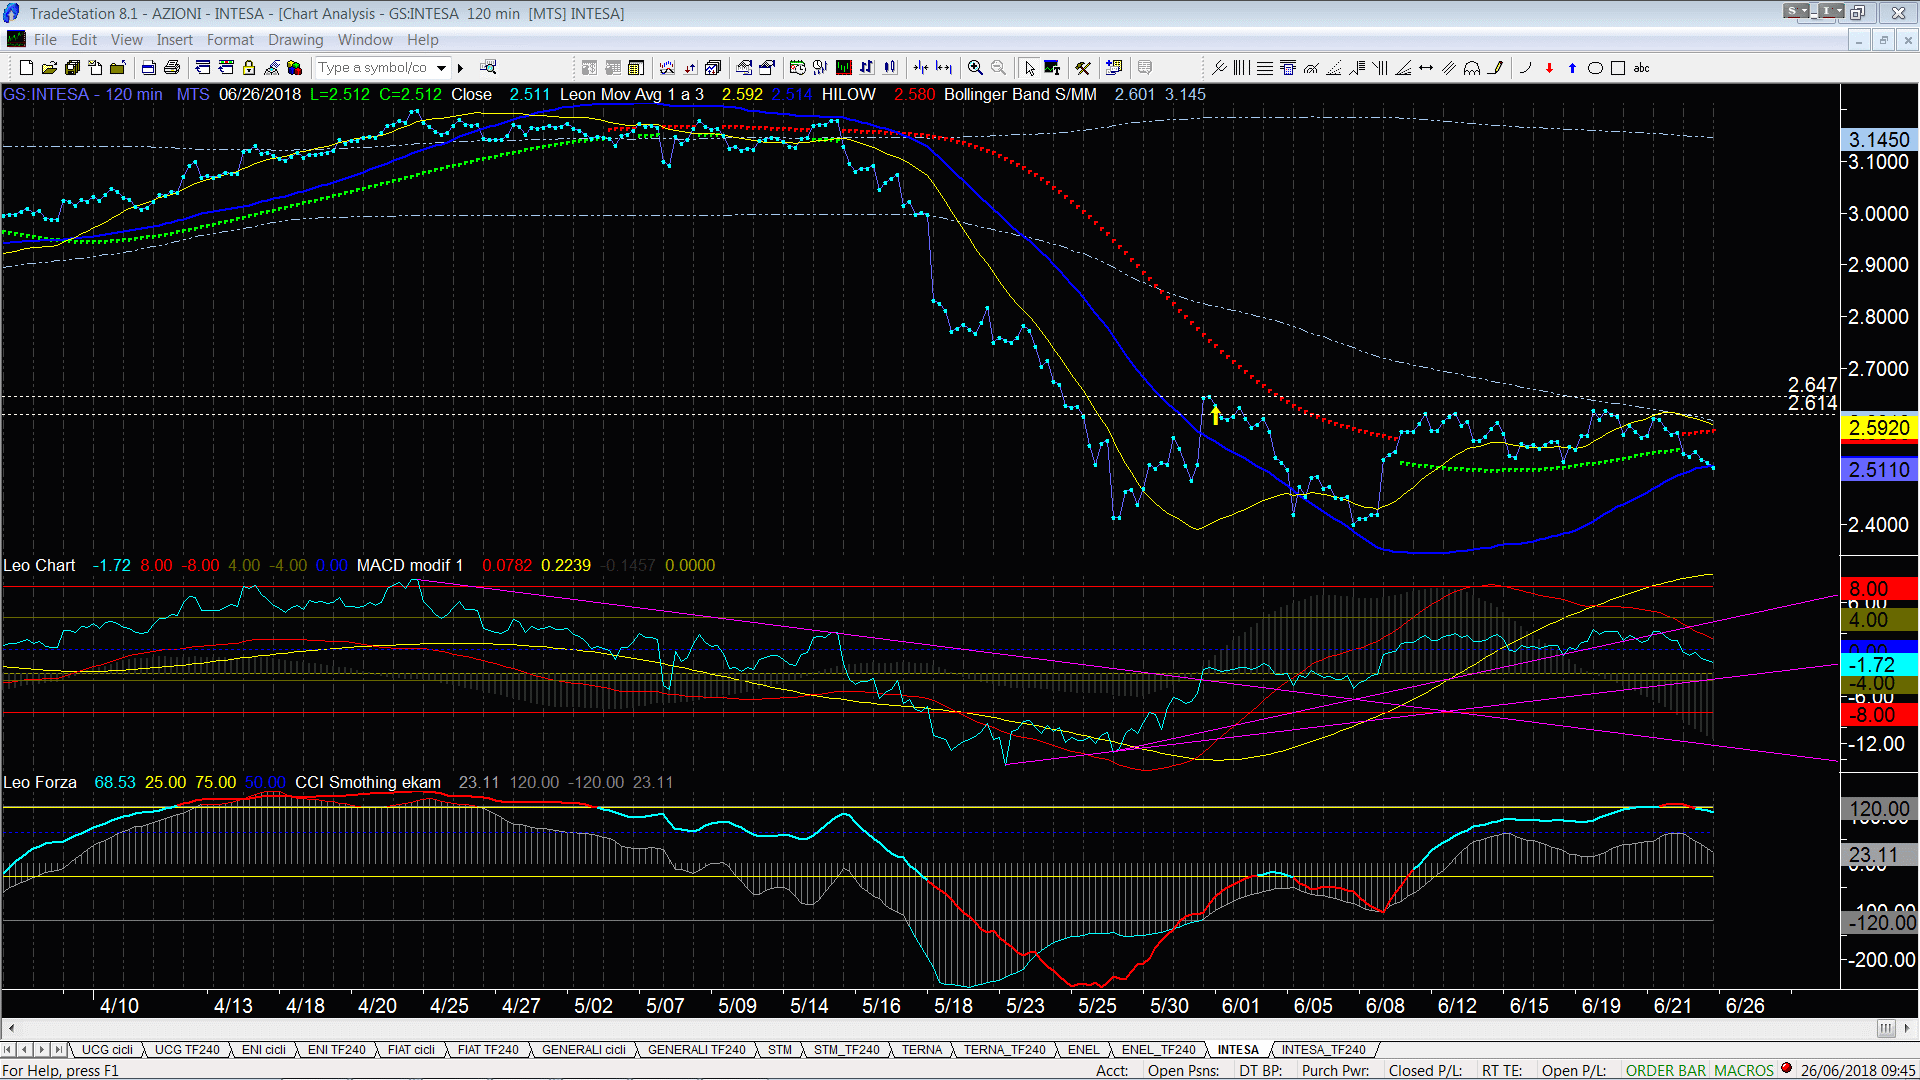Image resolution: width=1920 pixels, height=1080 pixels.
Task: Click the clock calendar icon
Action: (797, 68)
